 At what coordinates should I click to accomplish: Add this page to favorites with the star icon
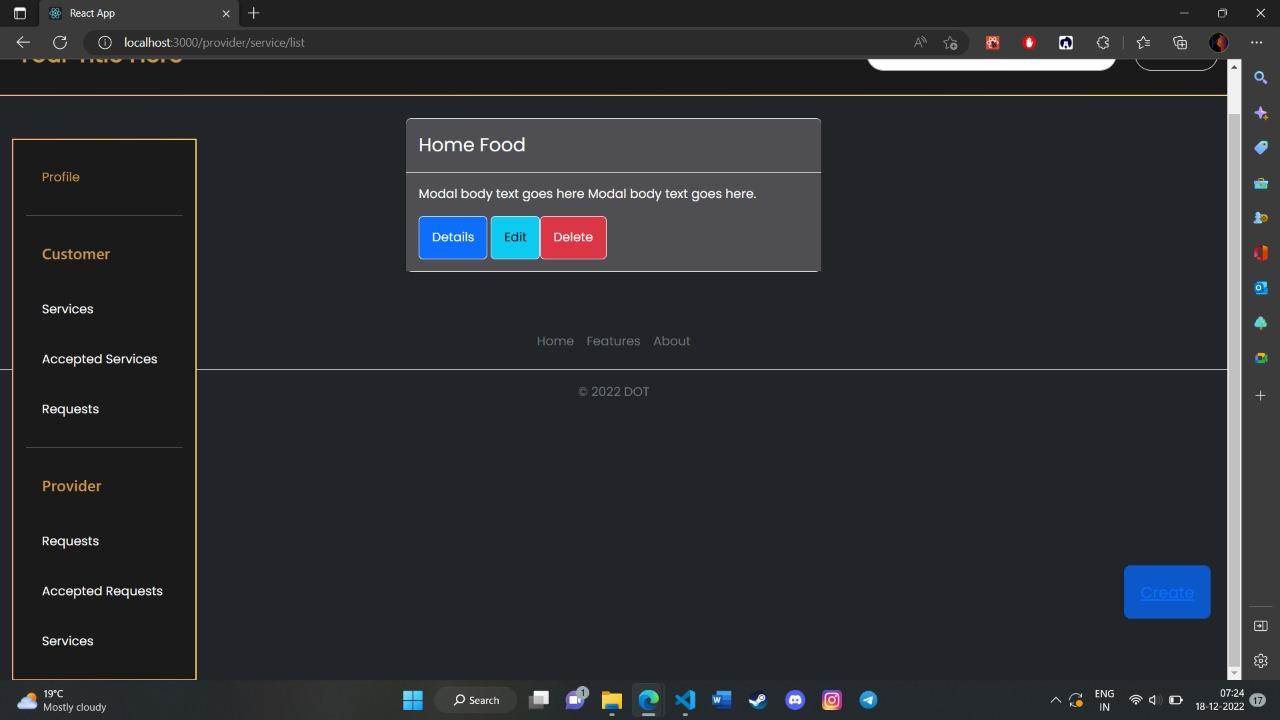[x=950, y=42]
